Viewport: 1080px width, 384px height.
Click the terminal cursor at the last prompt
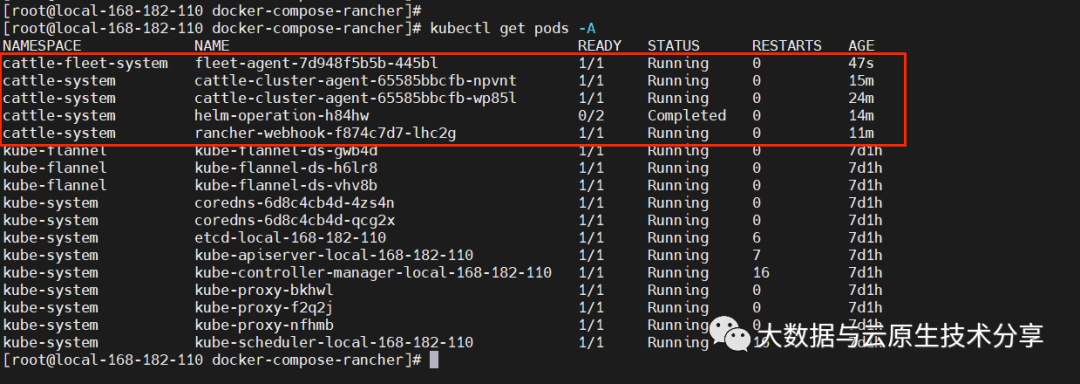[x=433, y=360]
